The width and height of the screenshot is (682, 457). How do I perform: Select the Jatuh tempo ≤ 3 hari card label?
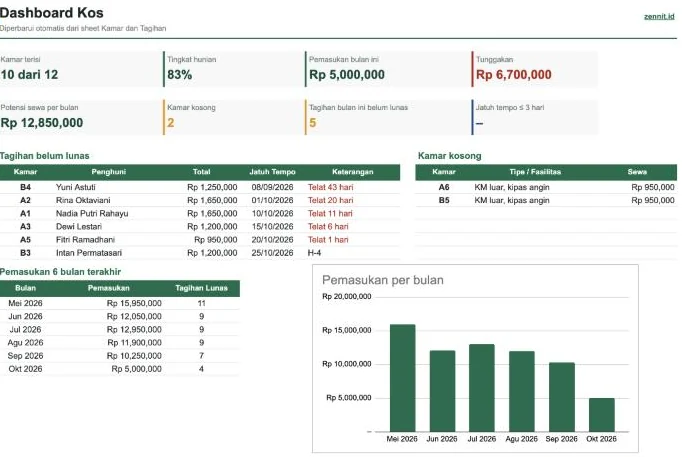[x=510, y=107]
